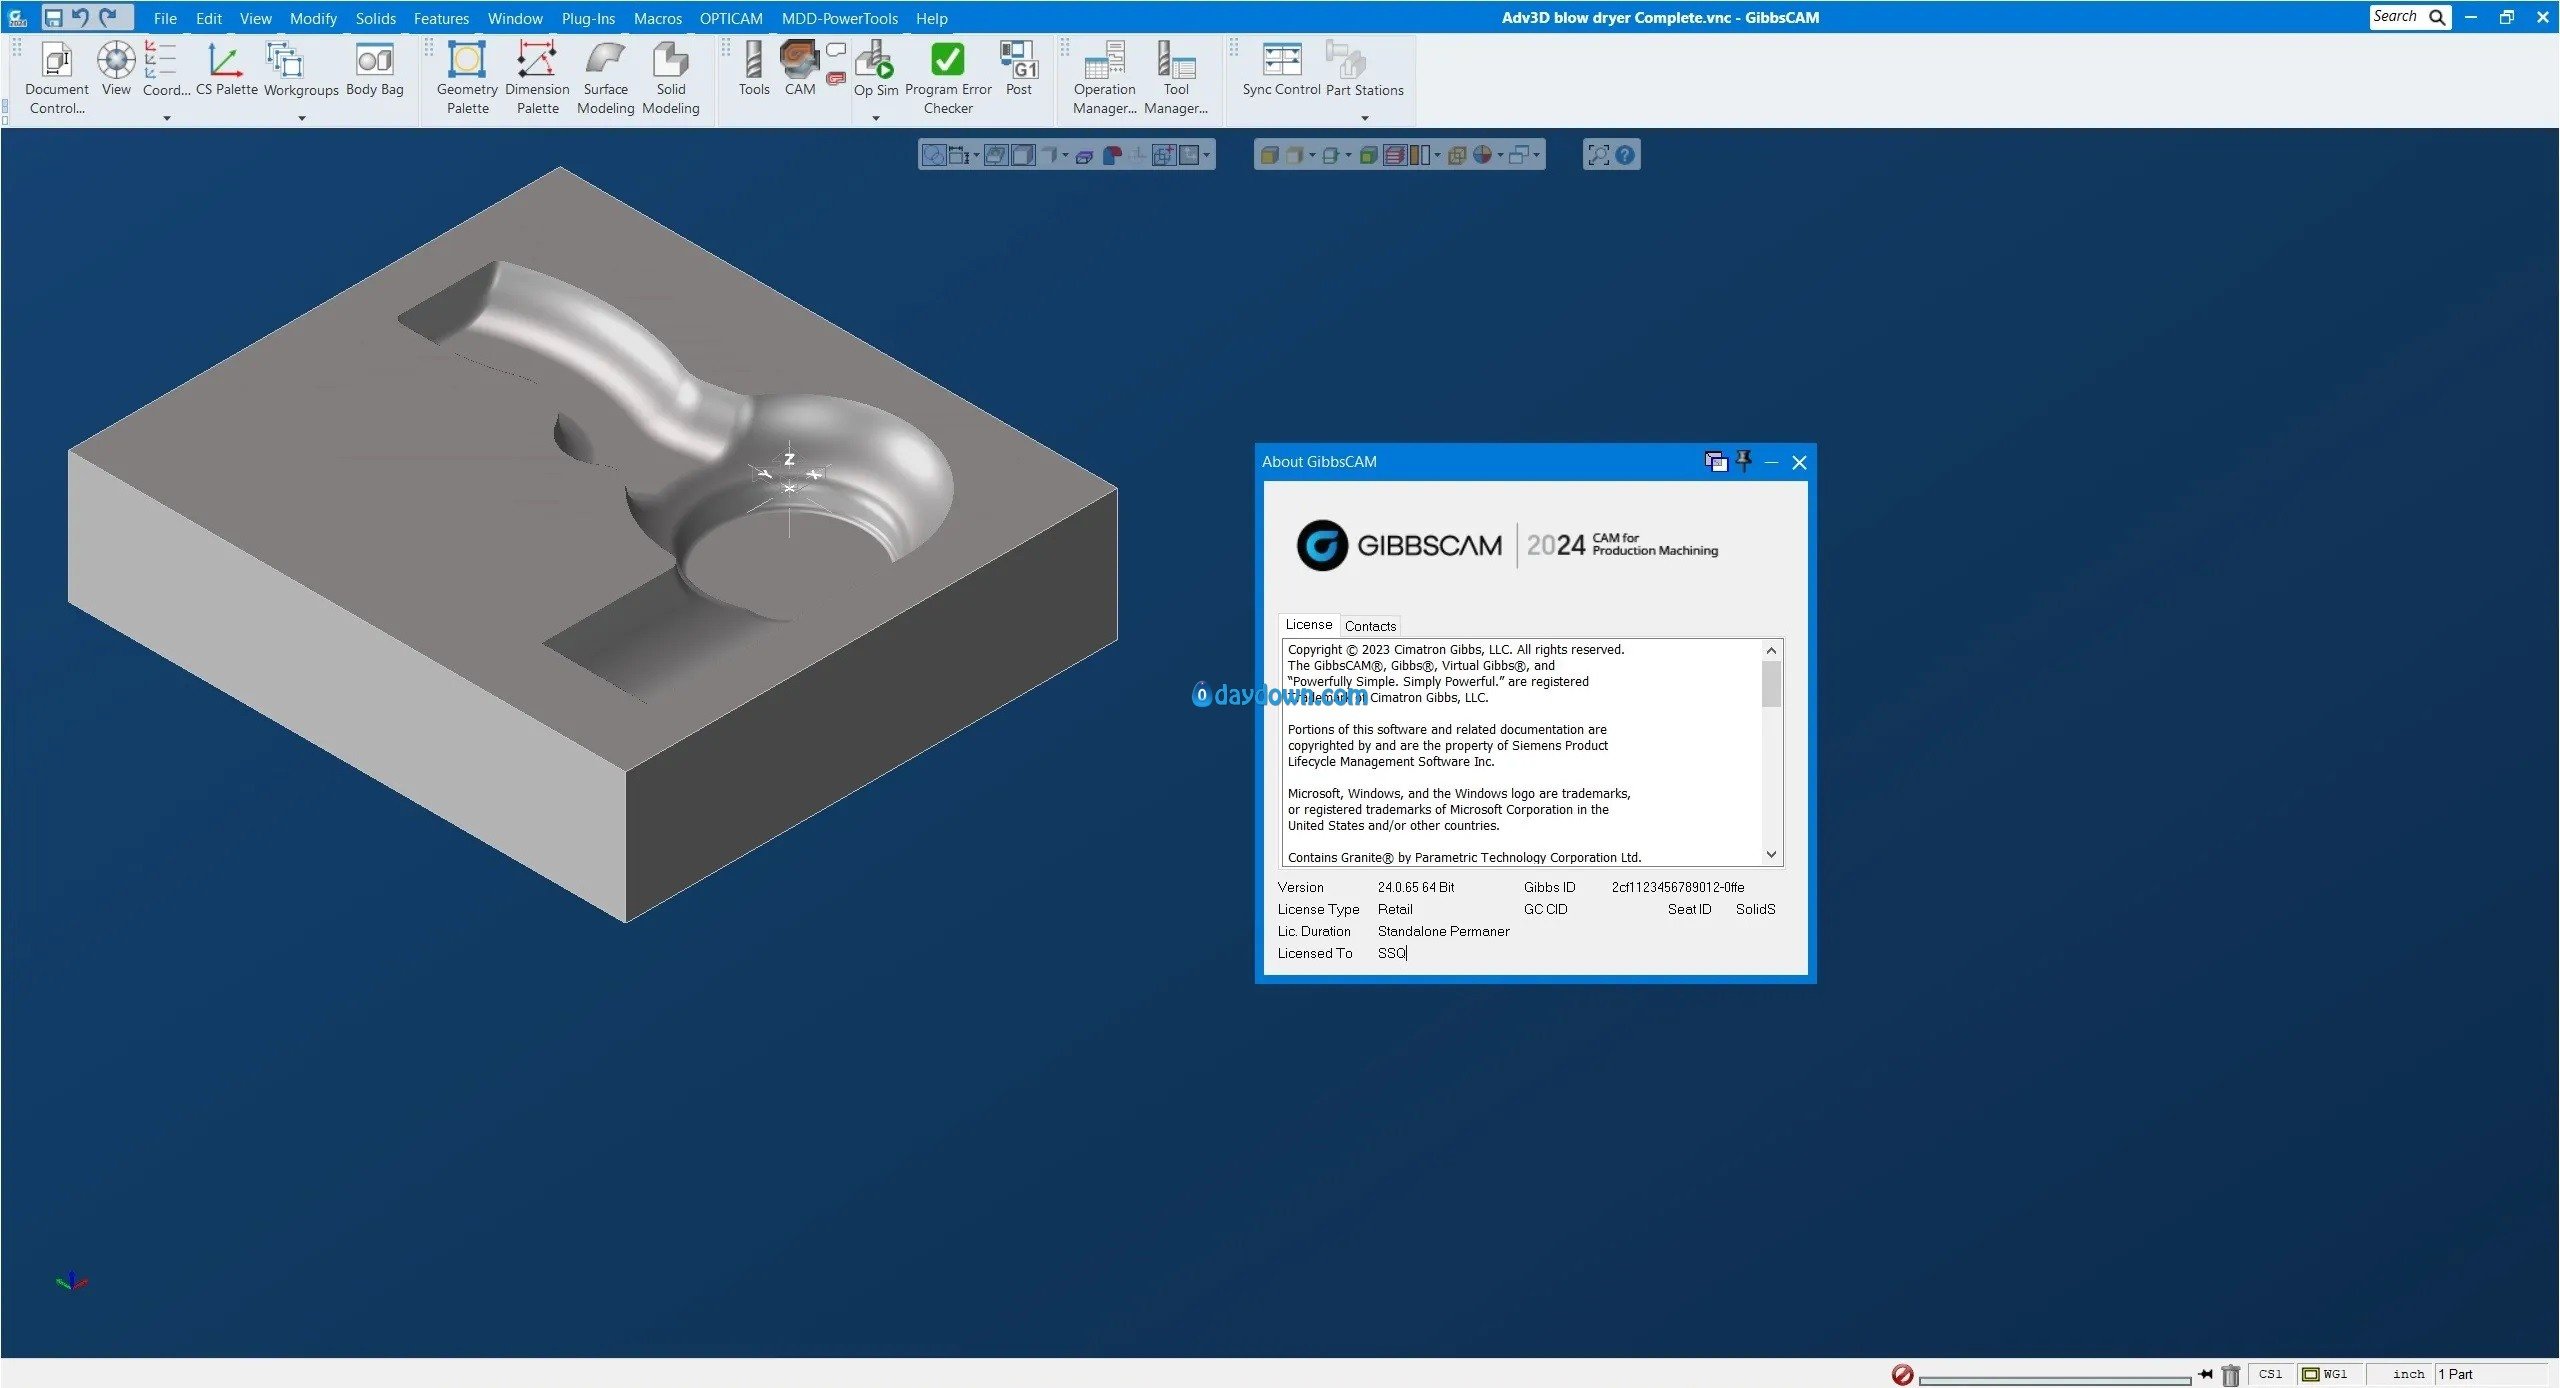This screenshot has width=2560, height=1388.
Task: Toggle the red layered slices icon
Action: 1395,155
